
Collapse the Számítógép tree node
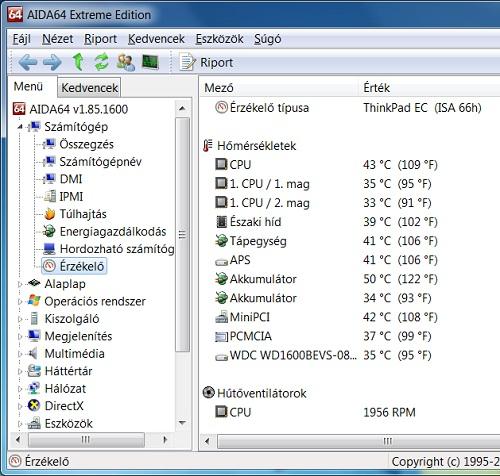tap(20, 127)
